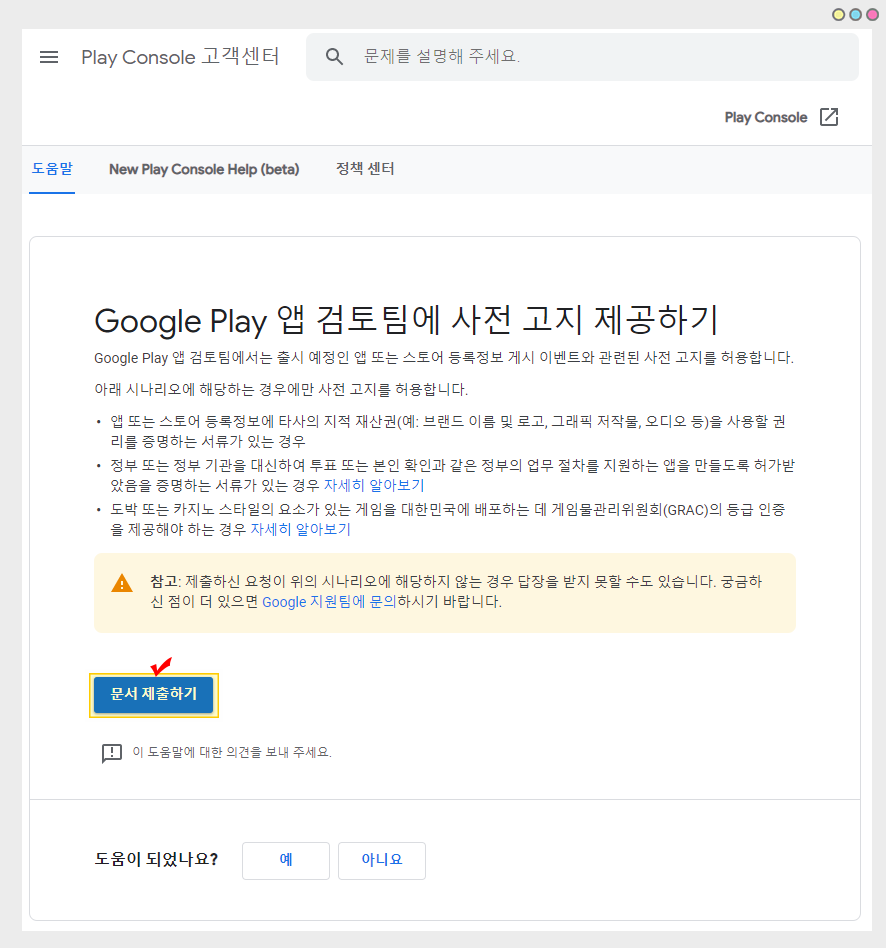The height and width of the screenshot is (948, 886).
Task: Click 아니요 to mark article unhelpful
Action: point(382,860)
